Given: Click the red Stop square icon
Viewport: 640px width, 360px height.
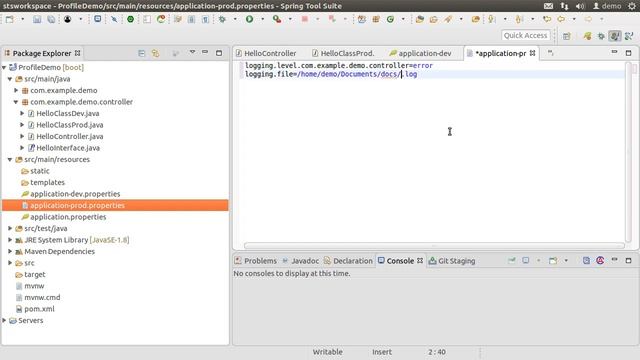Looking at the screenshot, I should (304, 19).
